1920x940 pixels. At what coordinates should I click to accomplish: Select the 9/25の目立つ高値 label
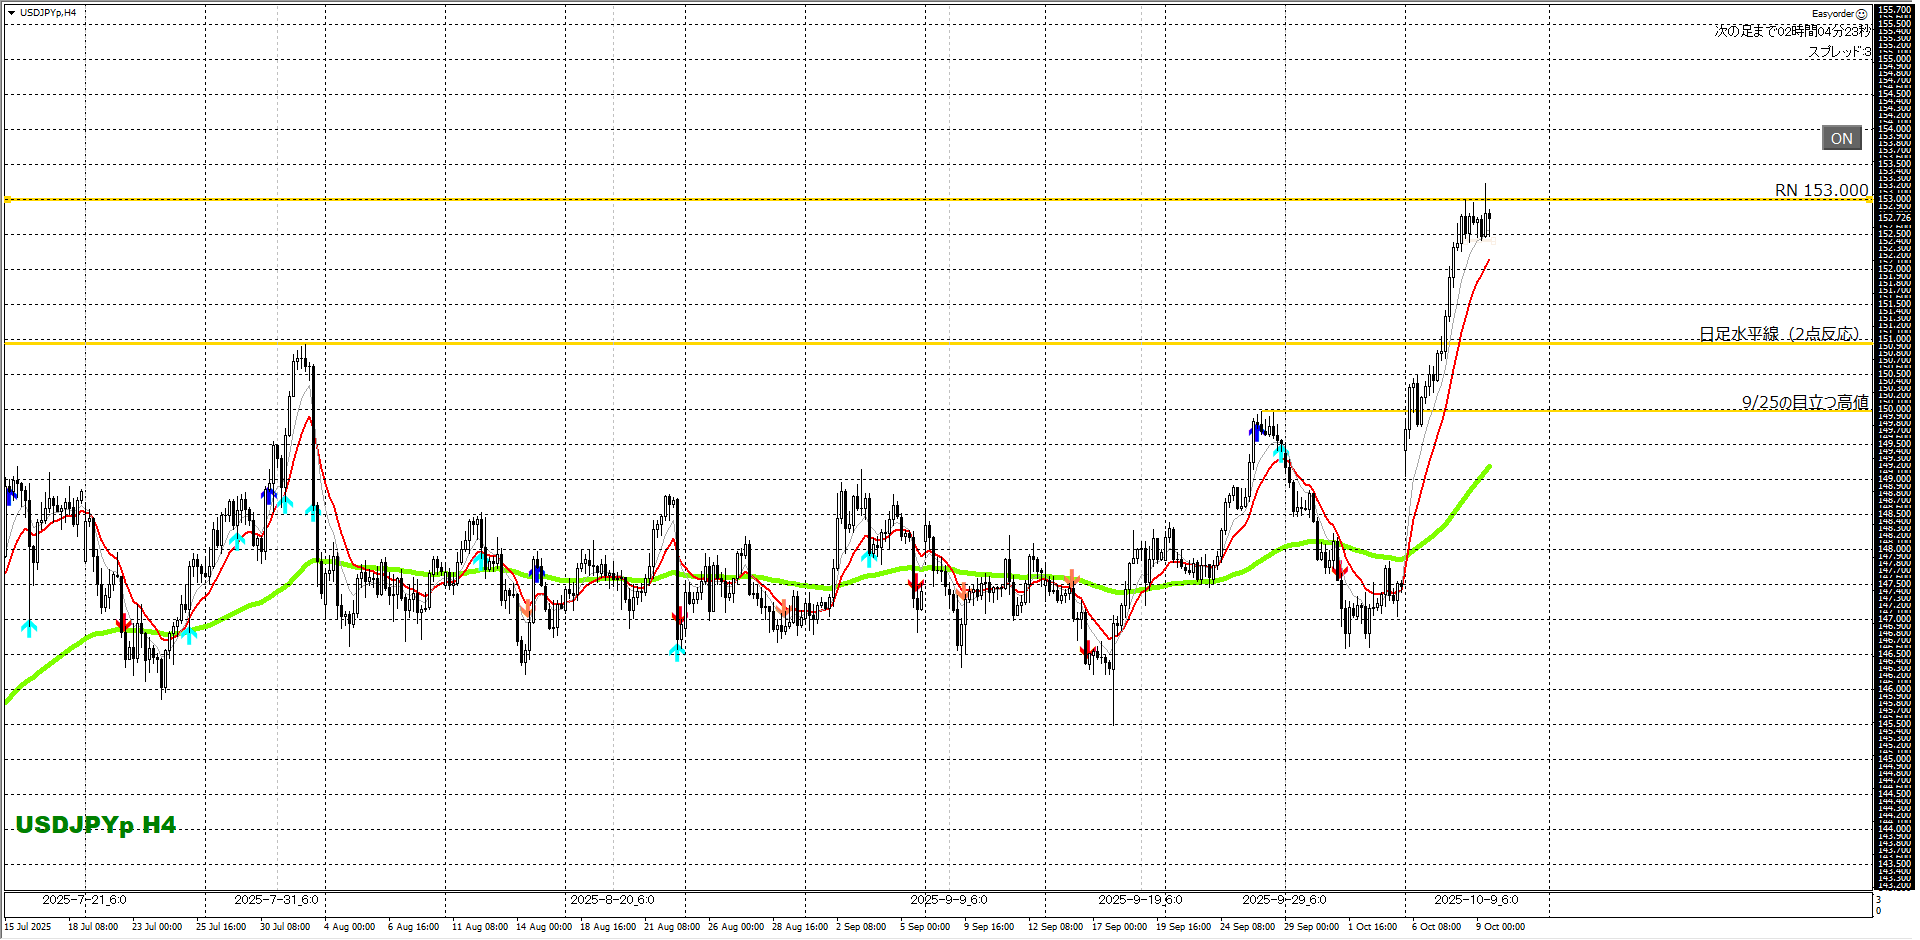(1804, 402)
